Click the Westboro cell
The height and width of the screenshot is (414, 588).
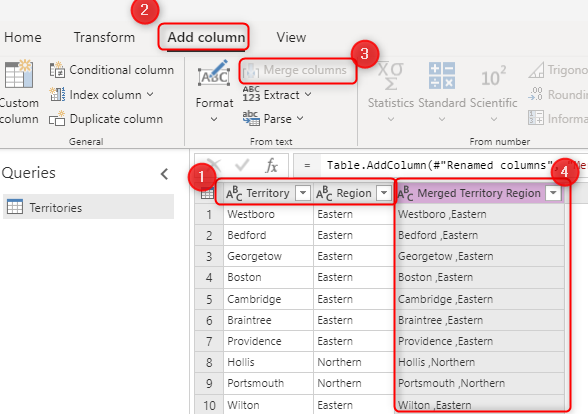[x=268, y=214]
